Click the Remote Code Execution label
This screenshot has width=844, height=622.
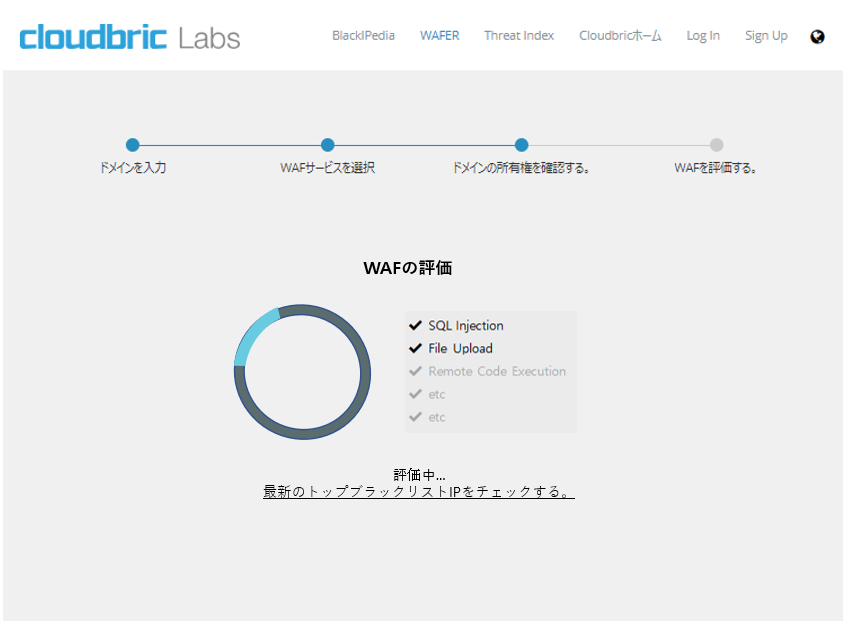[x=497, y=371]
